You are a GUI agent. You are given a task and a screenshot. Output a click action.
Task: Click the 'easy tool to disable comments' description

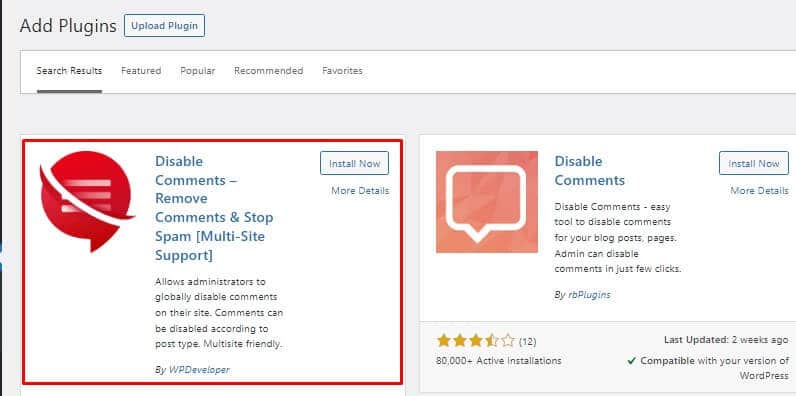click(x=618, y=238)
